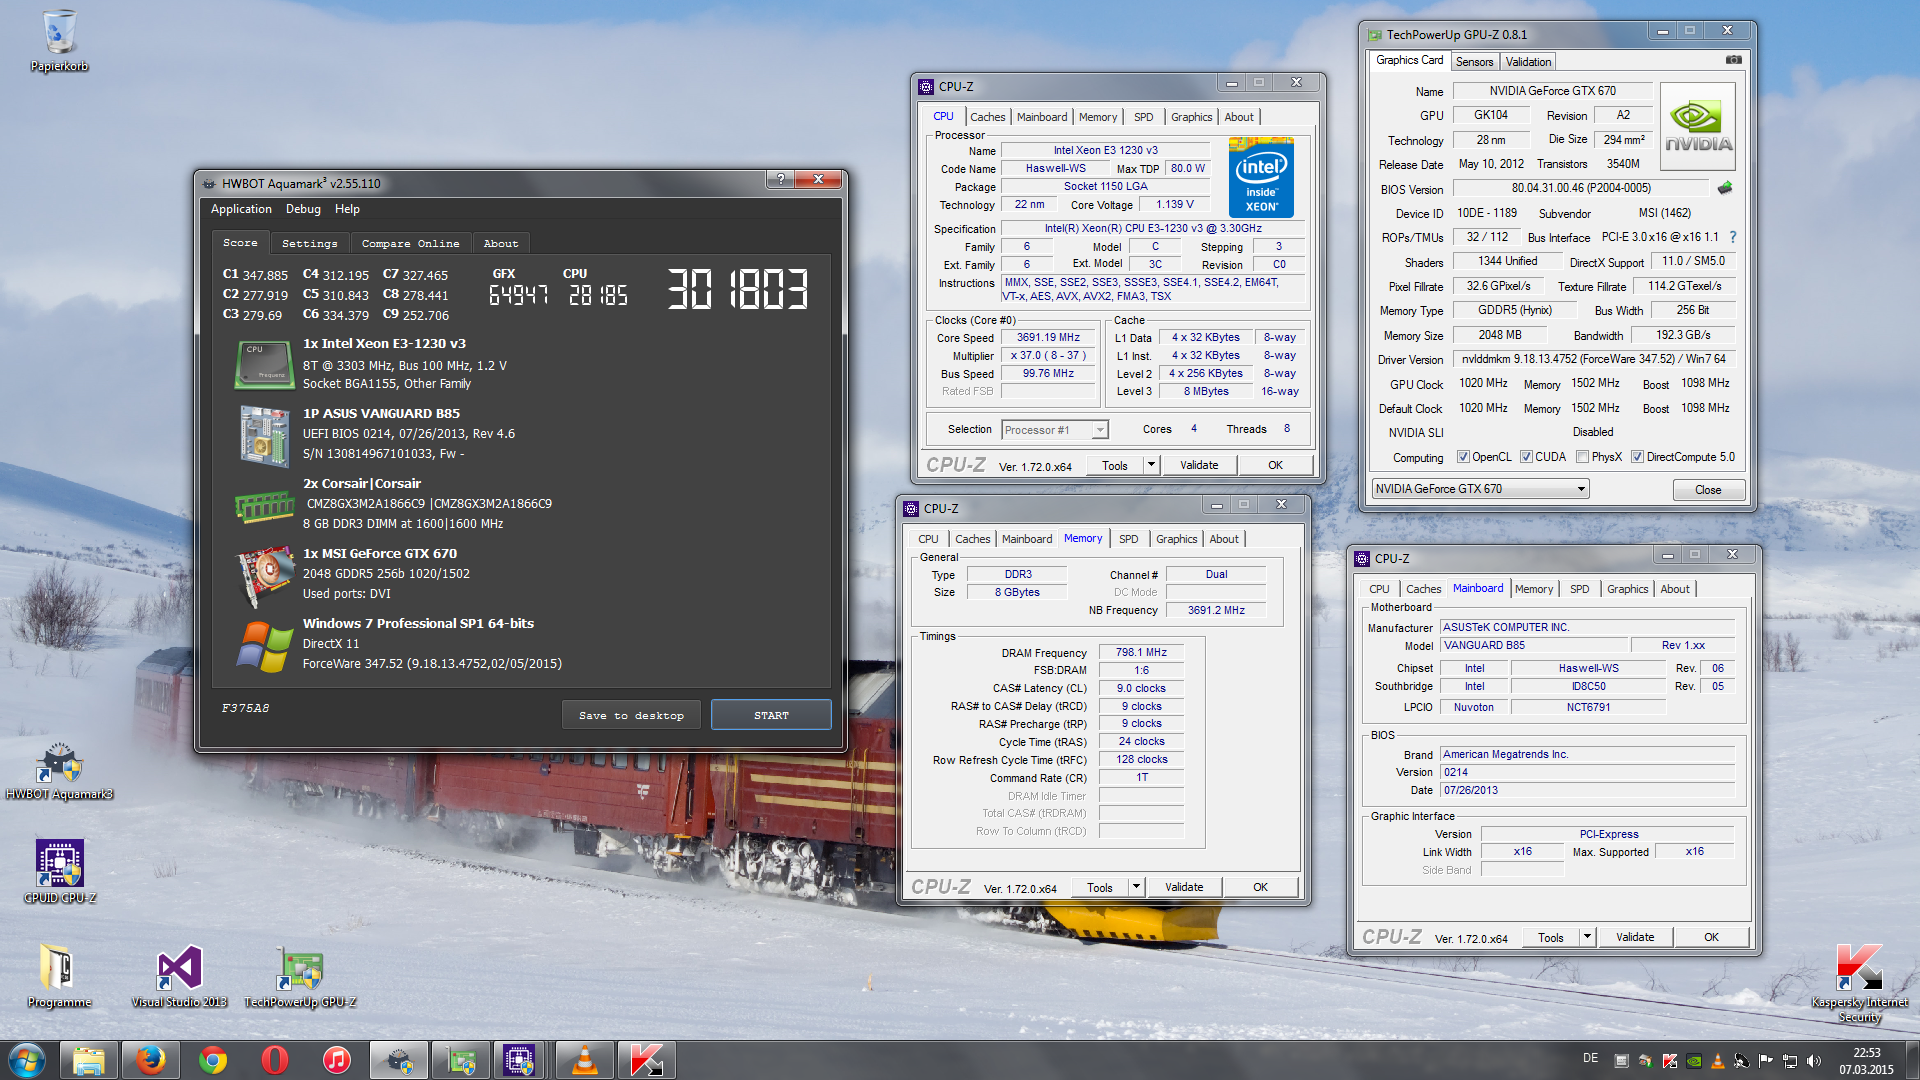Open the Validation tab in GPU-Z
Screen dimensions: 1920x1080
point(1528,62)
